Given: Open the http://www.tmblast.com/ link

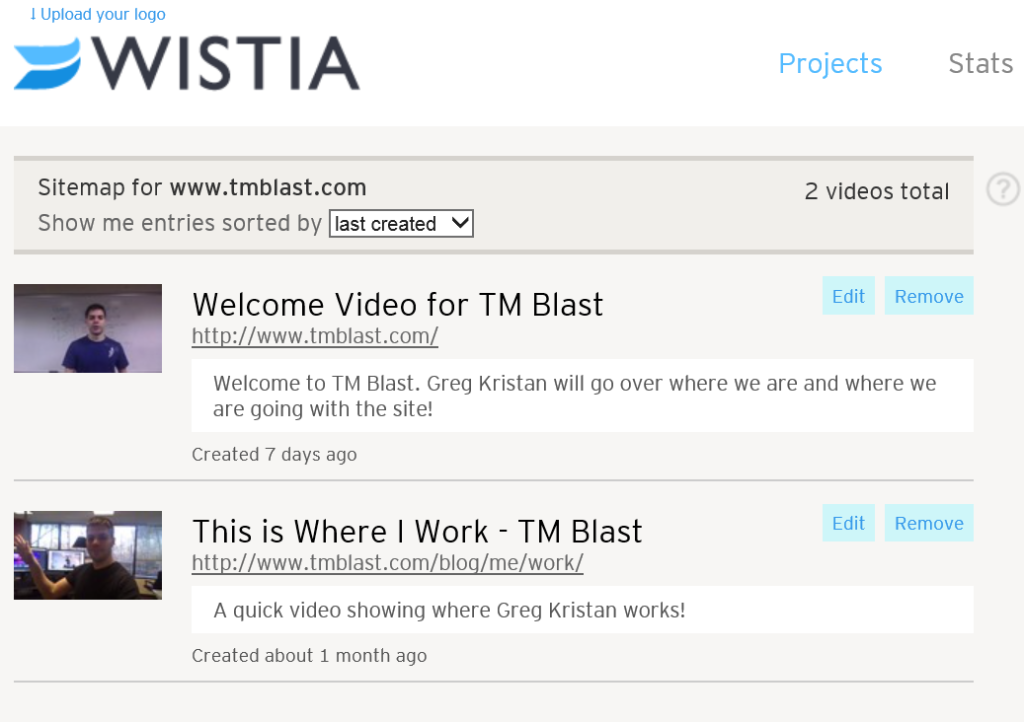Looking at the screenshot, I should click(315, 336).
